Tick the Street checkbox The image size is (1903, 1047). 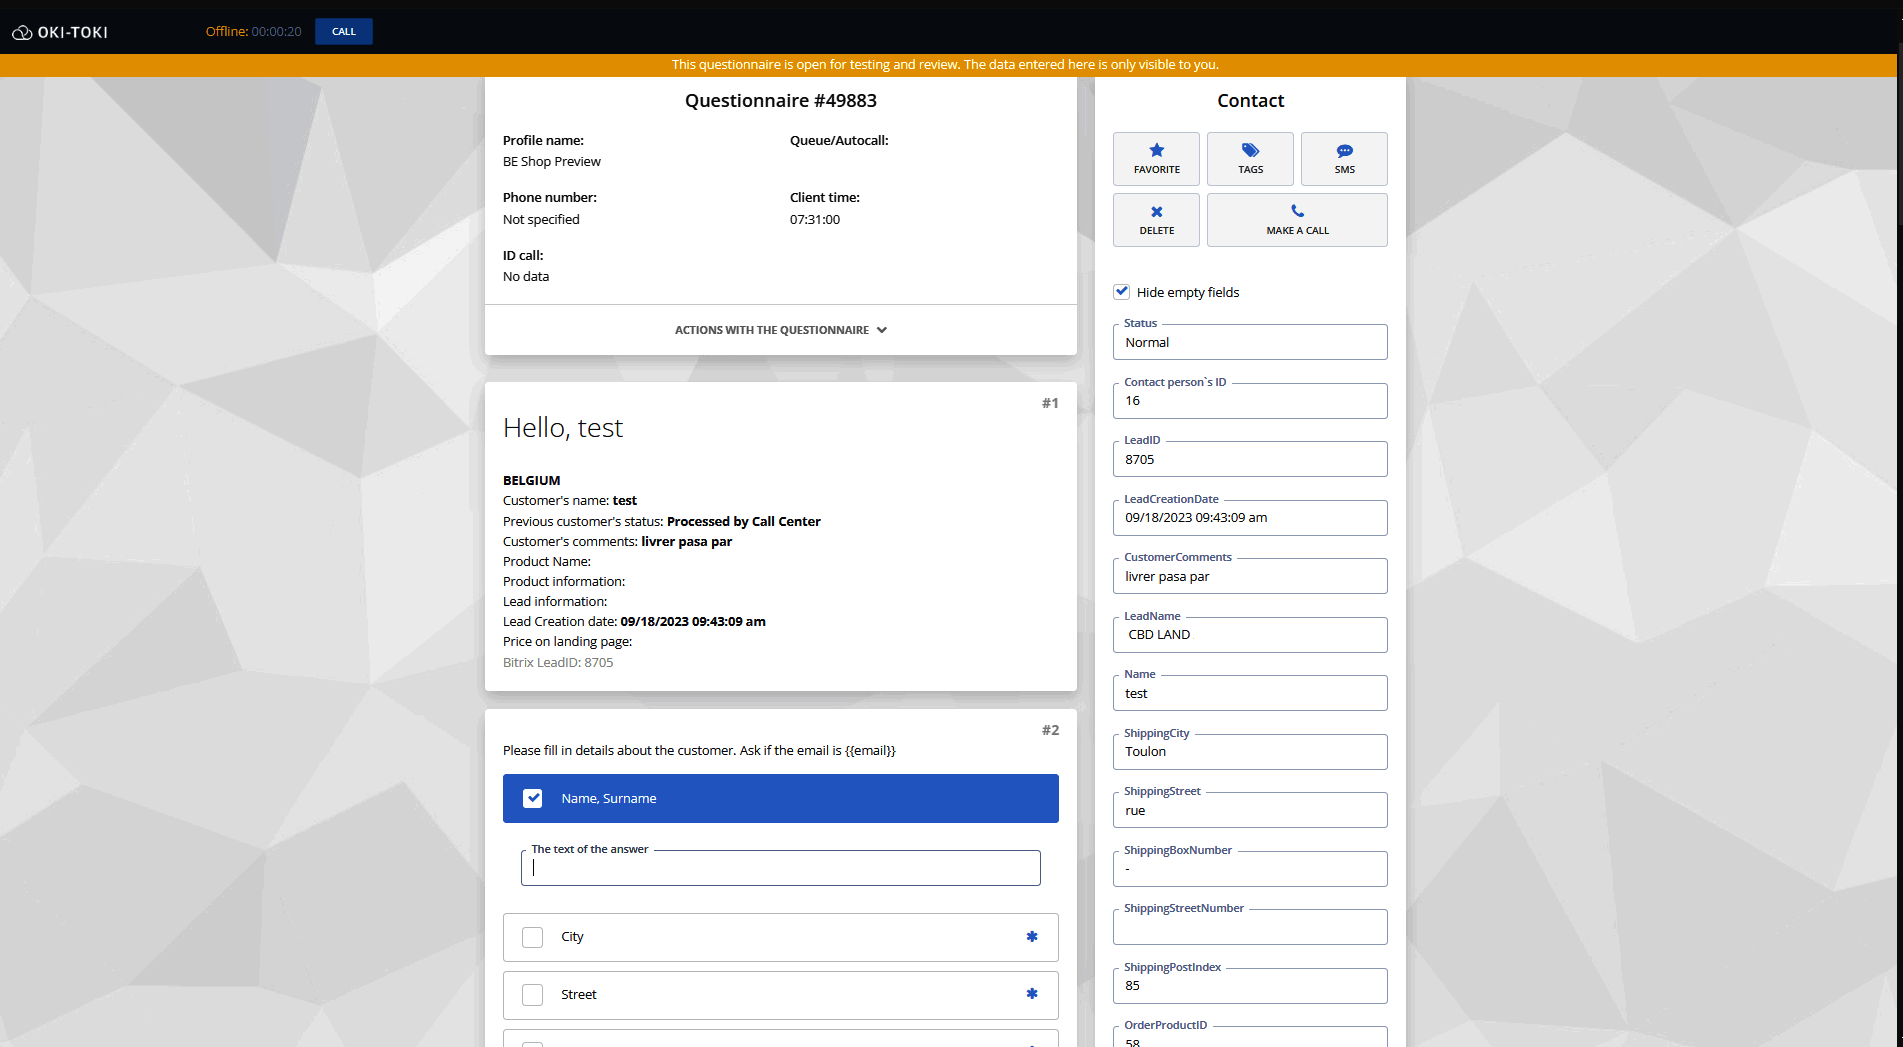[x=533, y=995]
